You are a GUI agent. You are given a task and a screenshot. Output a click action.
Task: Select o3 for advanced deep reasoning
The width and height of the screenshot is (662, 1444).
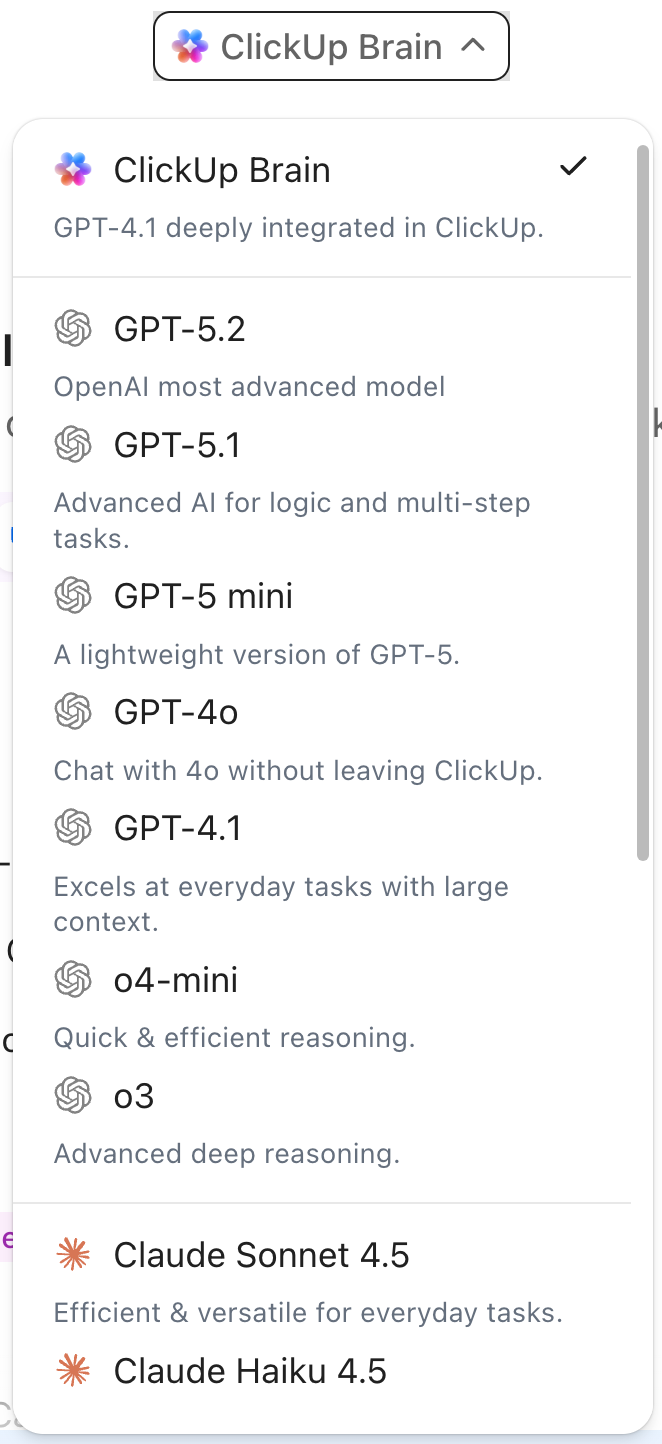tap(136, 1096)
